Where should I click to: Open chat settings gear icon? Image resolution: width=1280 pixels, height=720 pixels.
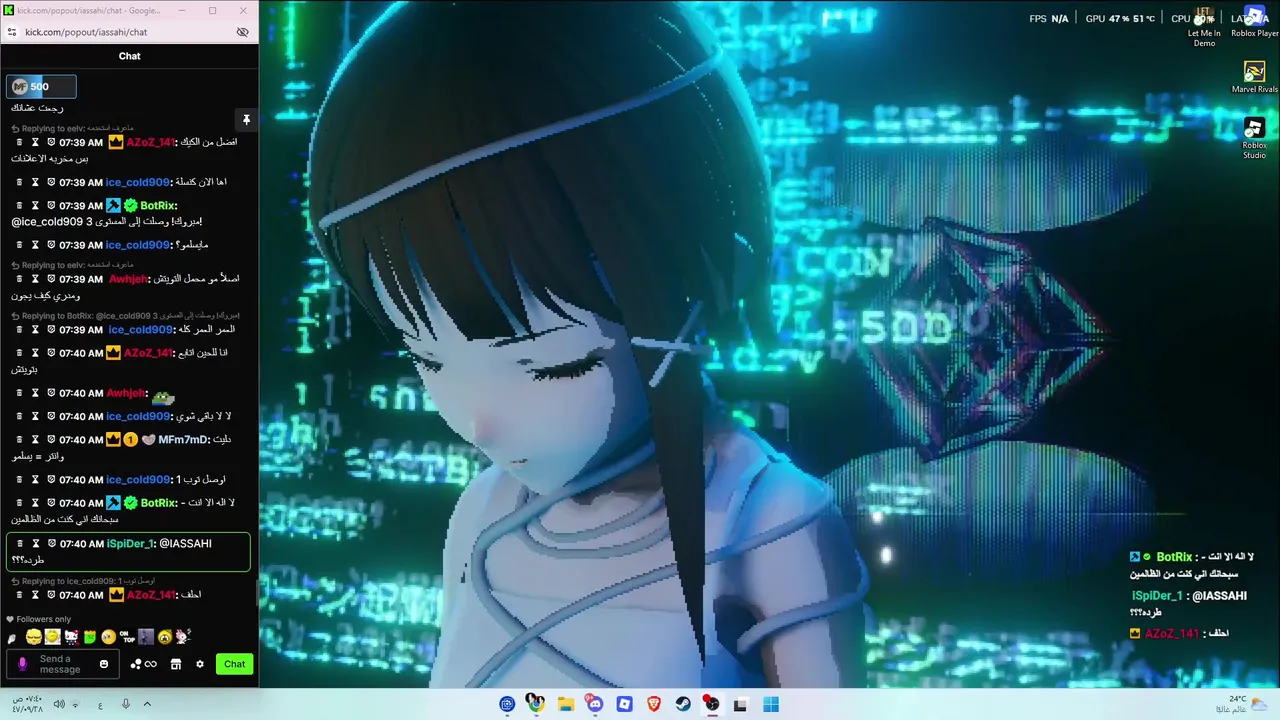[200, 664]
